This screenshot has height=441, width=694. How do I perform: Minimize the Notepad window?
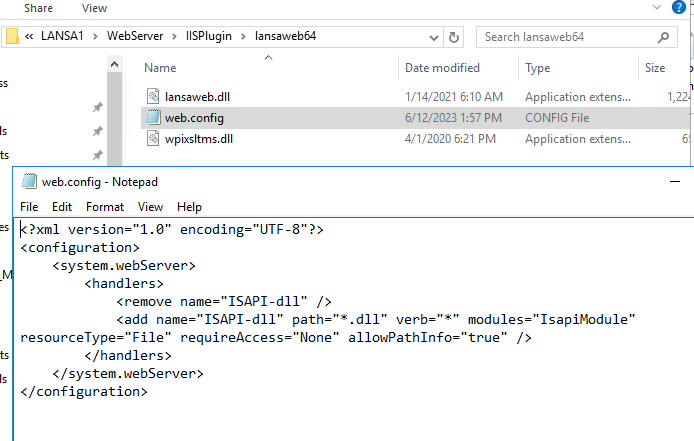pyautogui.click(x=675, y=182)
